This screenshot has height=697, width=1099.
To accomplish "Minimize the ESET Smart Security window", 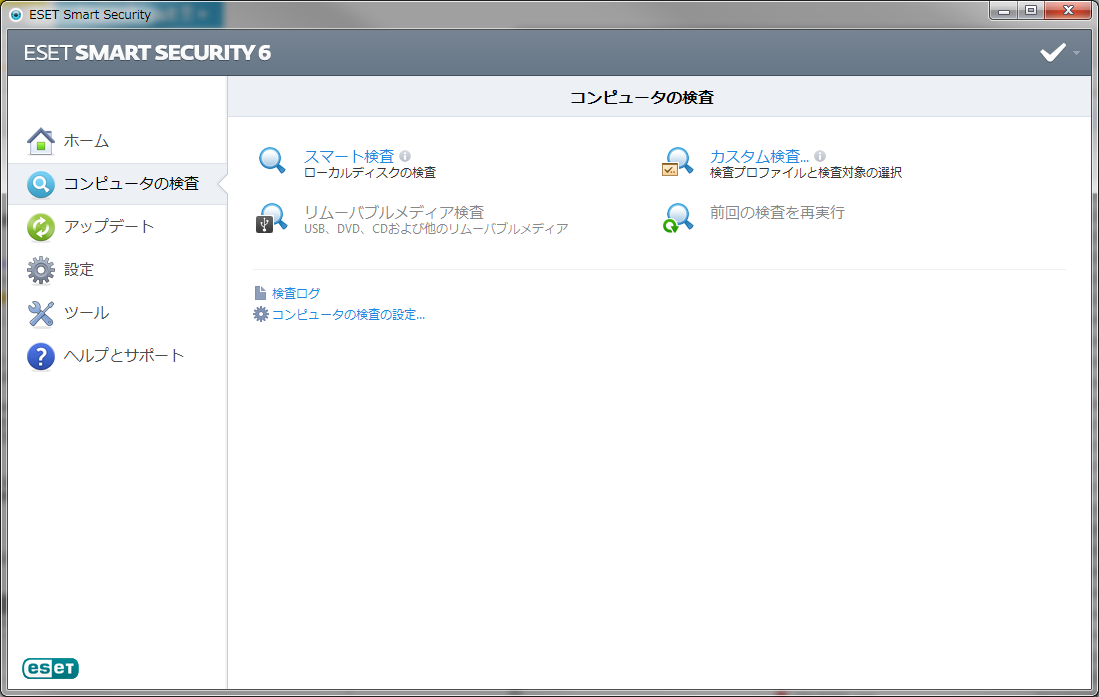I will point(1004,11).
